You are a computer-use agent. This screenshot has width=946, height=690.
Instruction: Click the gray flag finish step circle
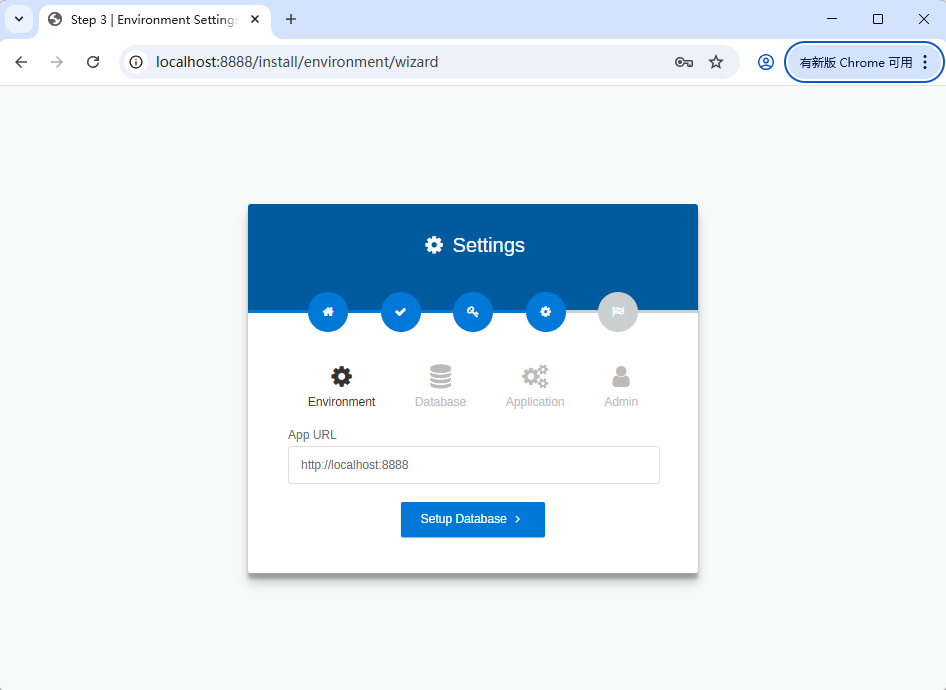[x=618, y=312]
